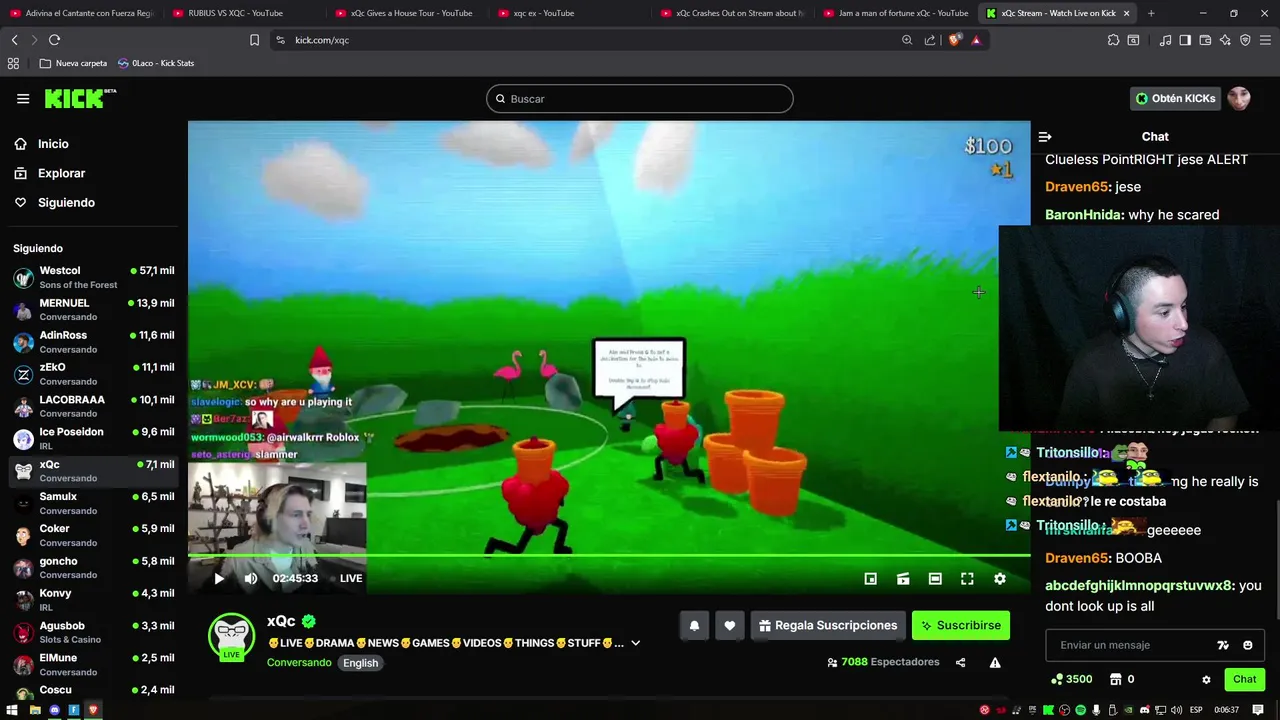Open zEkO channel in following list
Viewport: 1280px width, 720px height.
click(x=93, y=374)
